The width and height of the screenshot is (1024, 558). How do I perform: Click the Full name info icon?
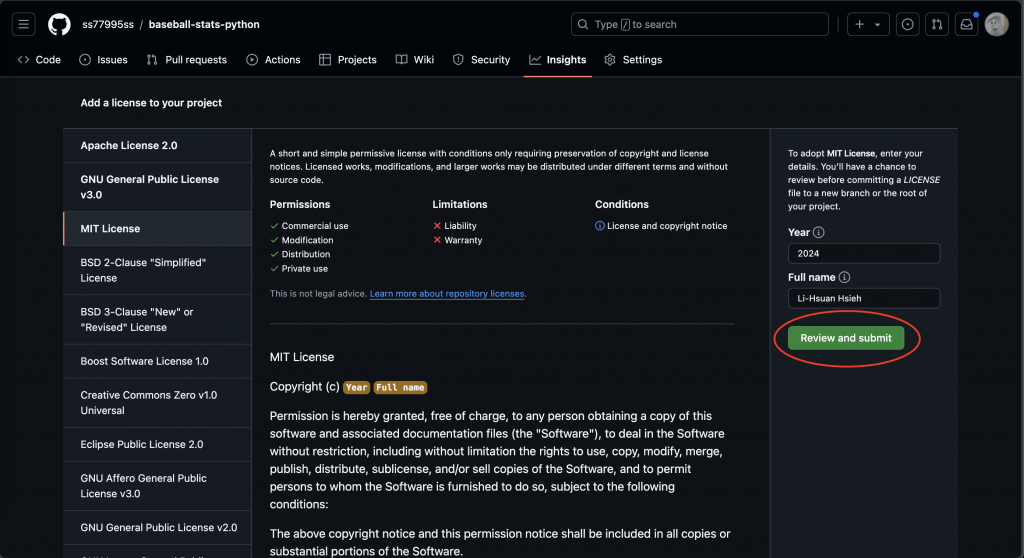(844, 278)
